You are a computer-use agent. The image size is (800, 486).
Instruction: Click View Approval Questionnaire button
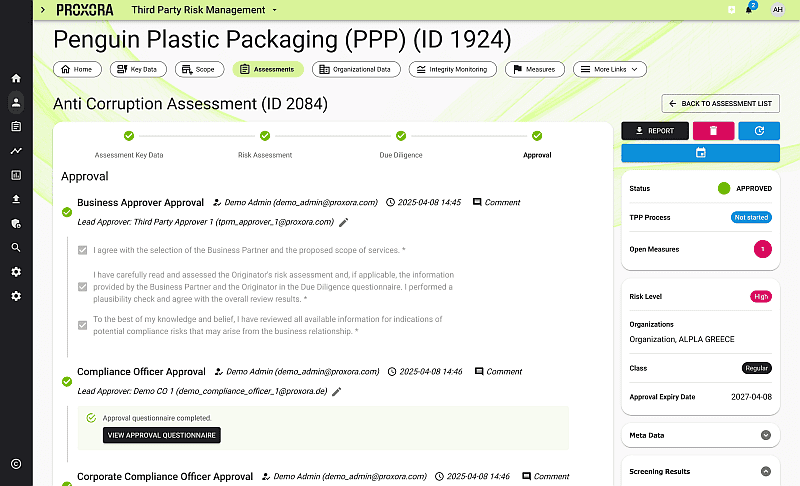point(162,436)
